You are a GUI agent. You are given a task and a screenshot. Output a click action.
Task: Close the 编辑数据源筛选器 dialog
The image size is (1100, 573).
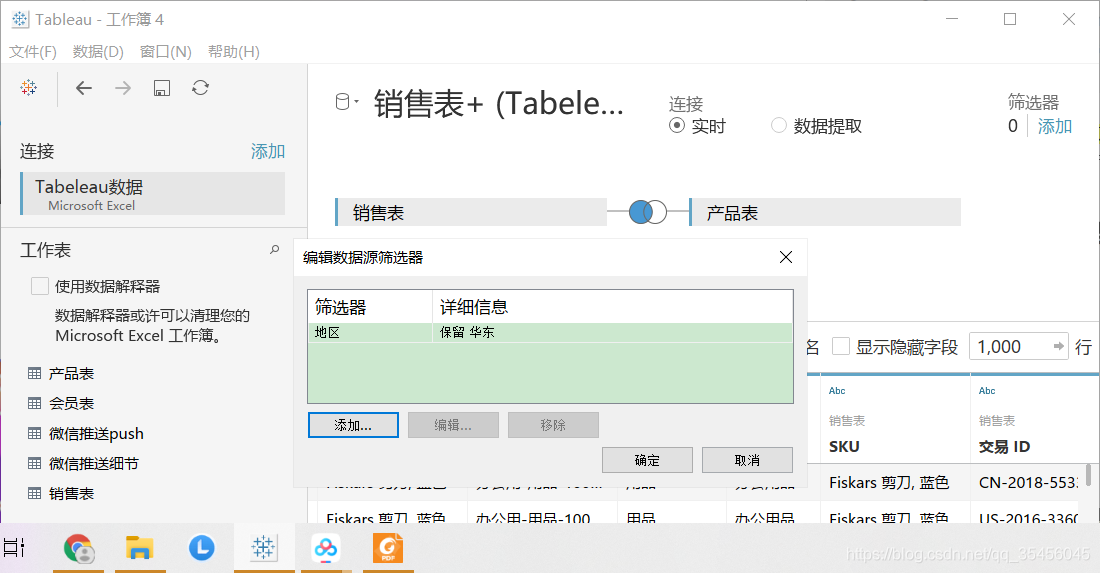tap(786, 257)
